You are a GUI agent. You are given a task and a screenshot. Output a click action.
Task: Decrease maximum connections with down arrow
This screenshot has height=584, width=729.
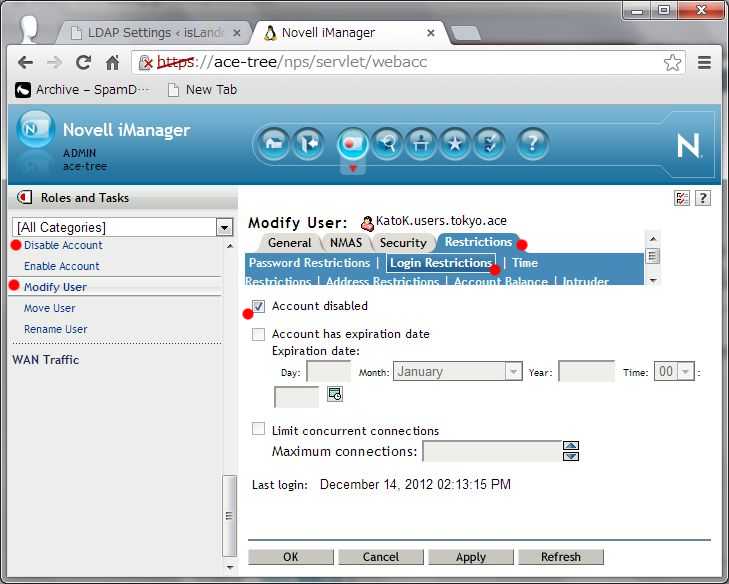pos(571,456)
